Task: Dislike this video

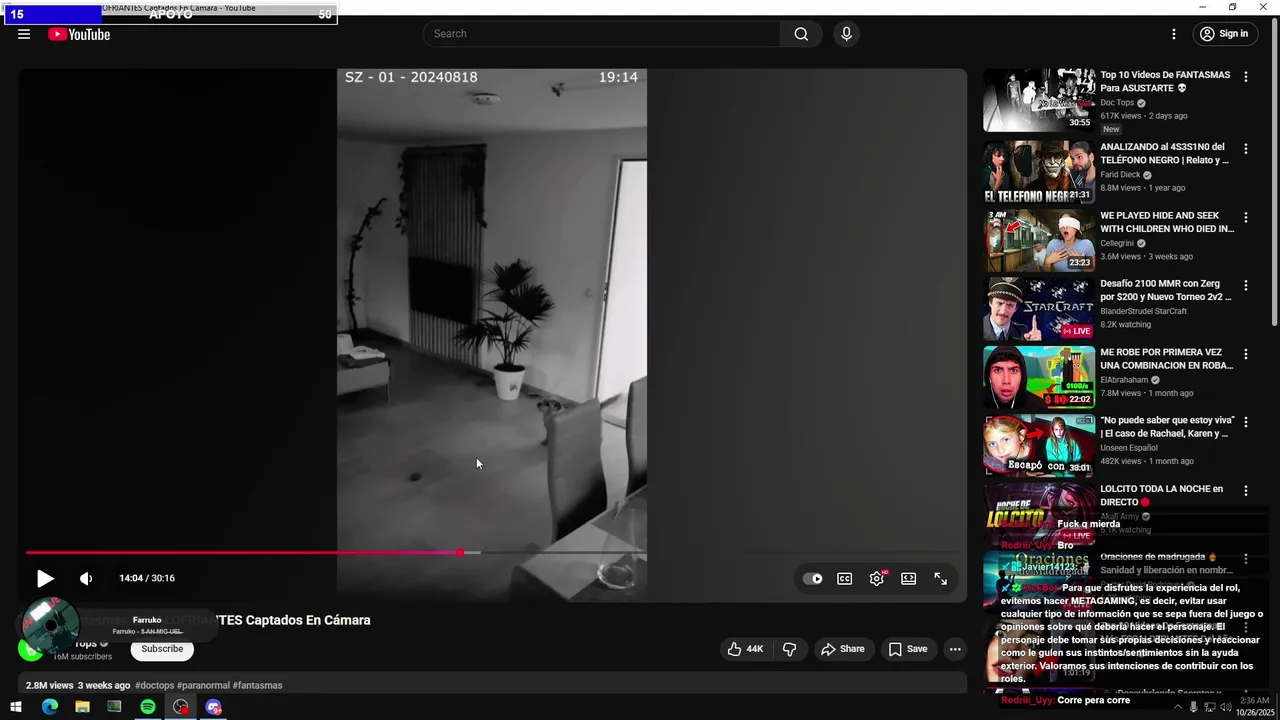Action: pyautogui.click(x=789, y=649)
